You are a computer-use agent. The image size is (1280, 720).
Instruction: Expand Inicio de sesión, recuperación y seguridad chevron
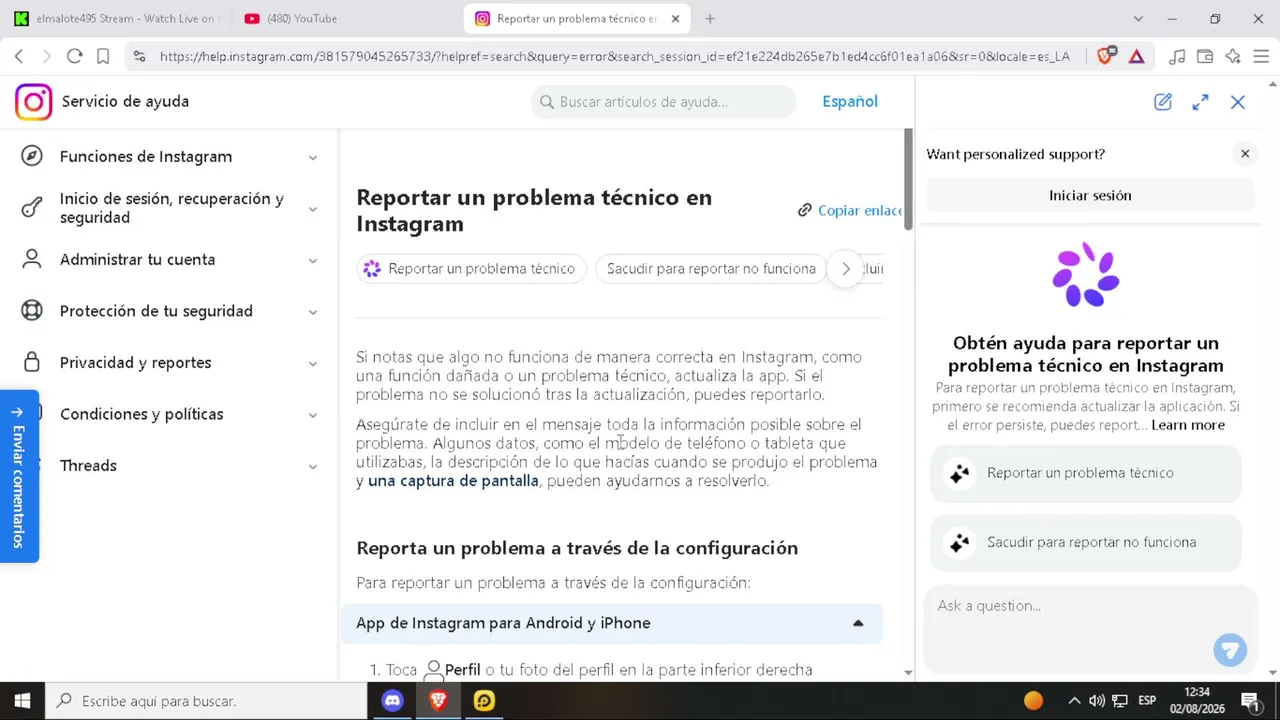click(x=313, y=208)
